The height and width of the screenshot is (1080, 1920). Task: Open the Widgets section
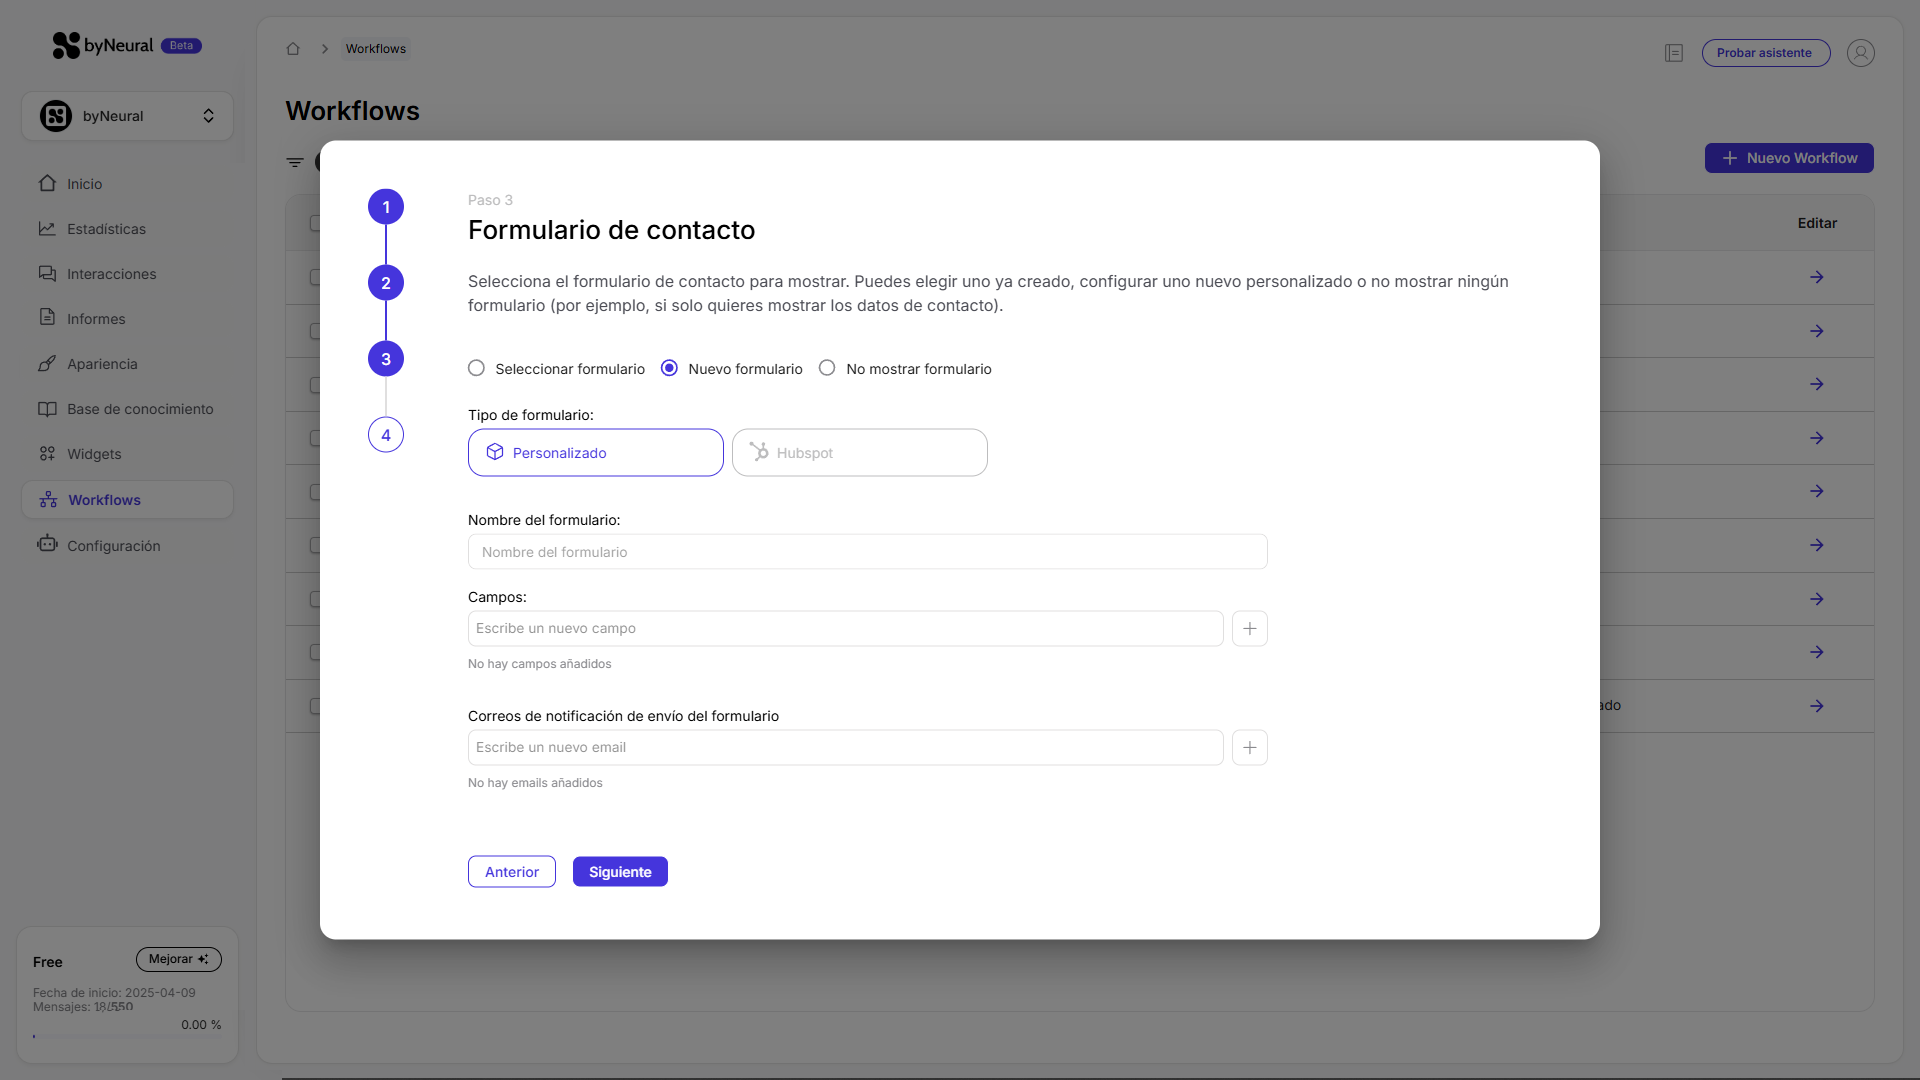46,454
